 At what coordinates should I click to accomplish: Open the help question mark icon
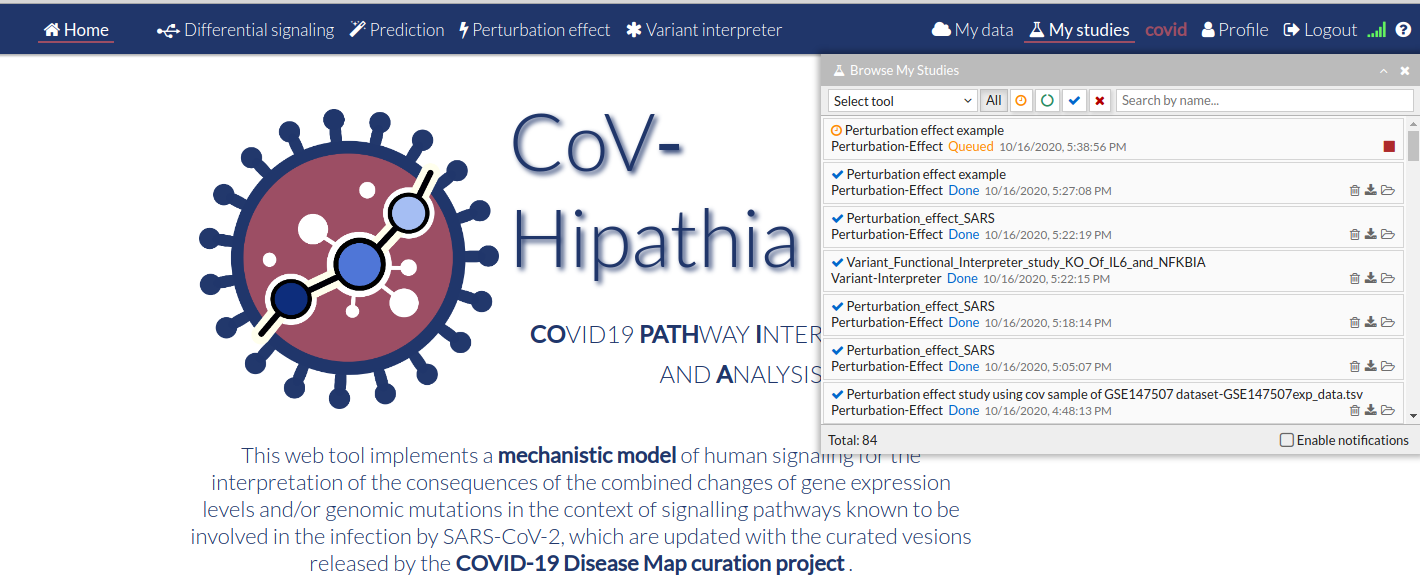[1403, 30]
